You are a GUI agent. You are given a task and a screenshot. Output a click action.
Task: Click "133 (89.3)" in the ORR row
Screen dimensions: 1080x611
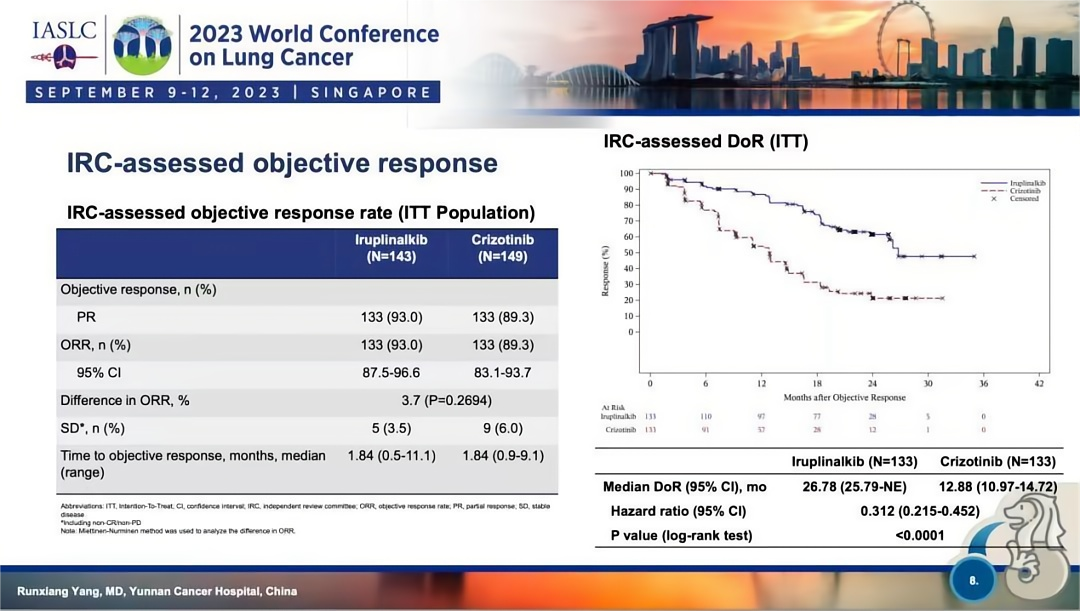pyautogui.click(x=503, y=344)
